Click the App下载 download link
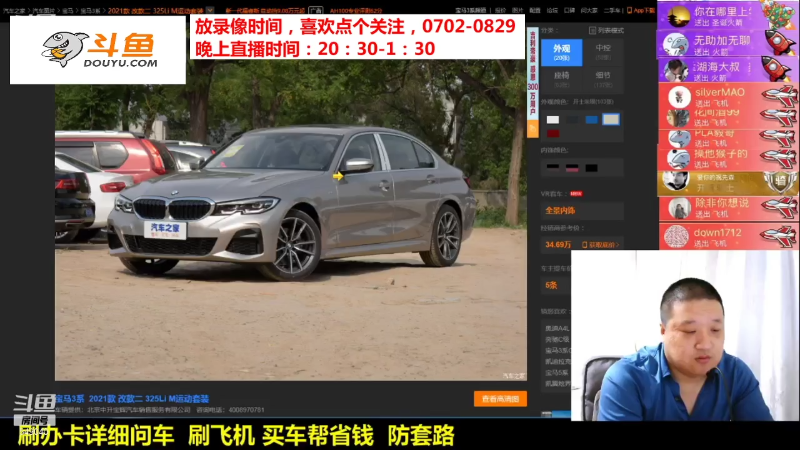Image resolution: width=800 pixels, height=450 pixels. point(641,10)
